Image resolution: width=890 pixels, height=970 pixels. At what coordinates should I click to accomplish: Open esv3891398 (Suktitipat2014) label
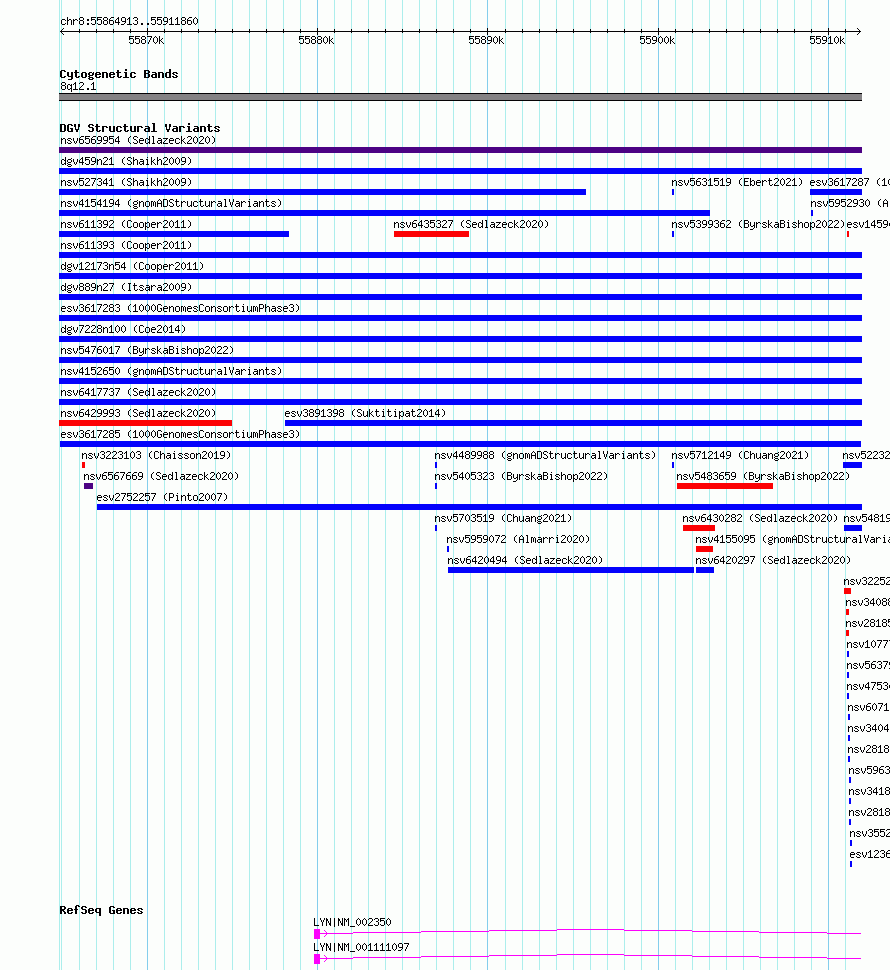pos(366,414)
